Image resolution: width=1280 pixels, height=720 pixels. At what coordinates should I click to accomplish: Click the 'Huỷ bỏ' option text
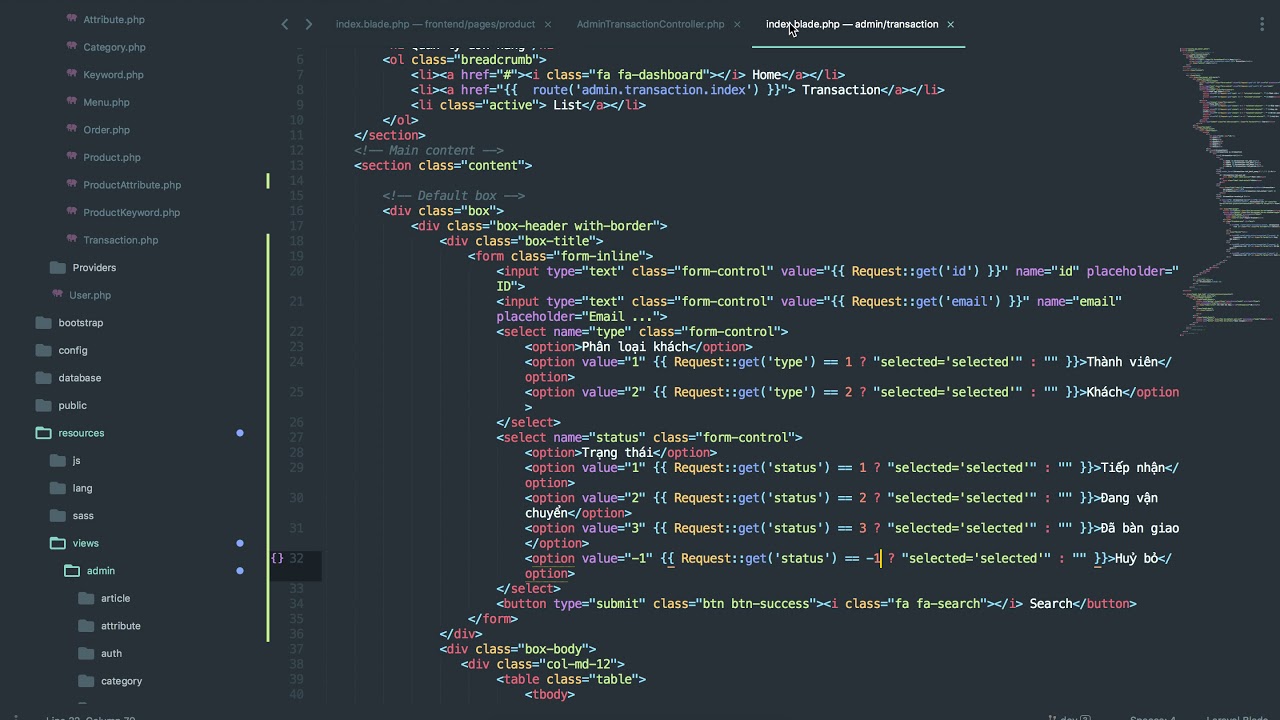[1136, 559]
